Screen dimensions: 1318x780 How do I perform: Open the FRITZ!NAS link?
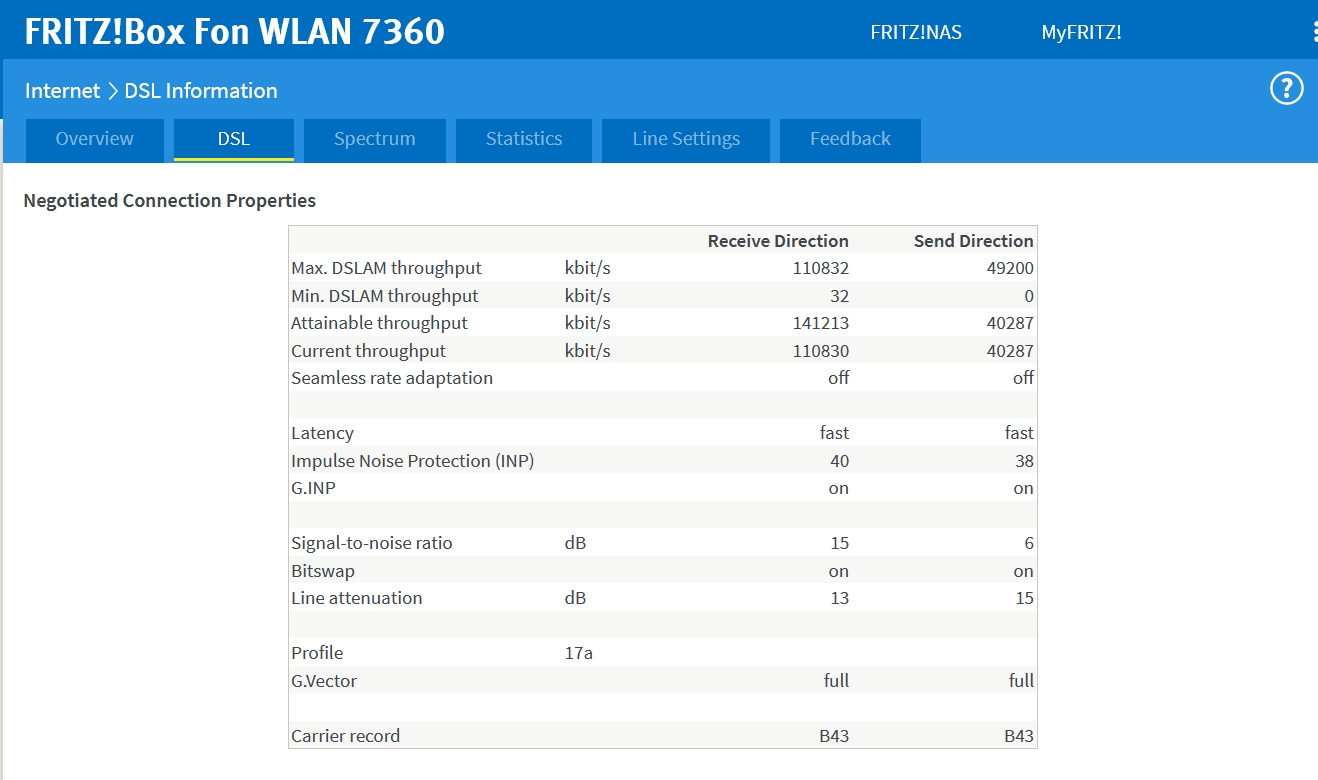[915, 32]
